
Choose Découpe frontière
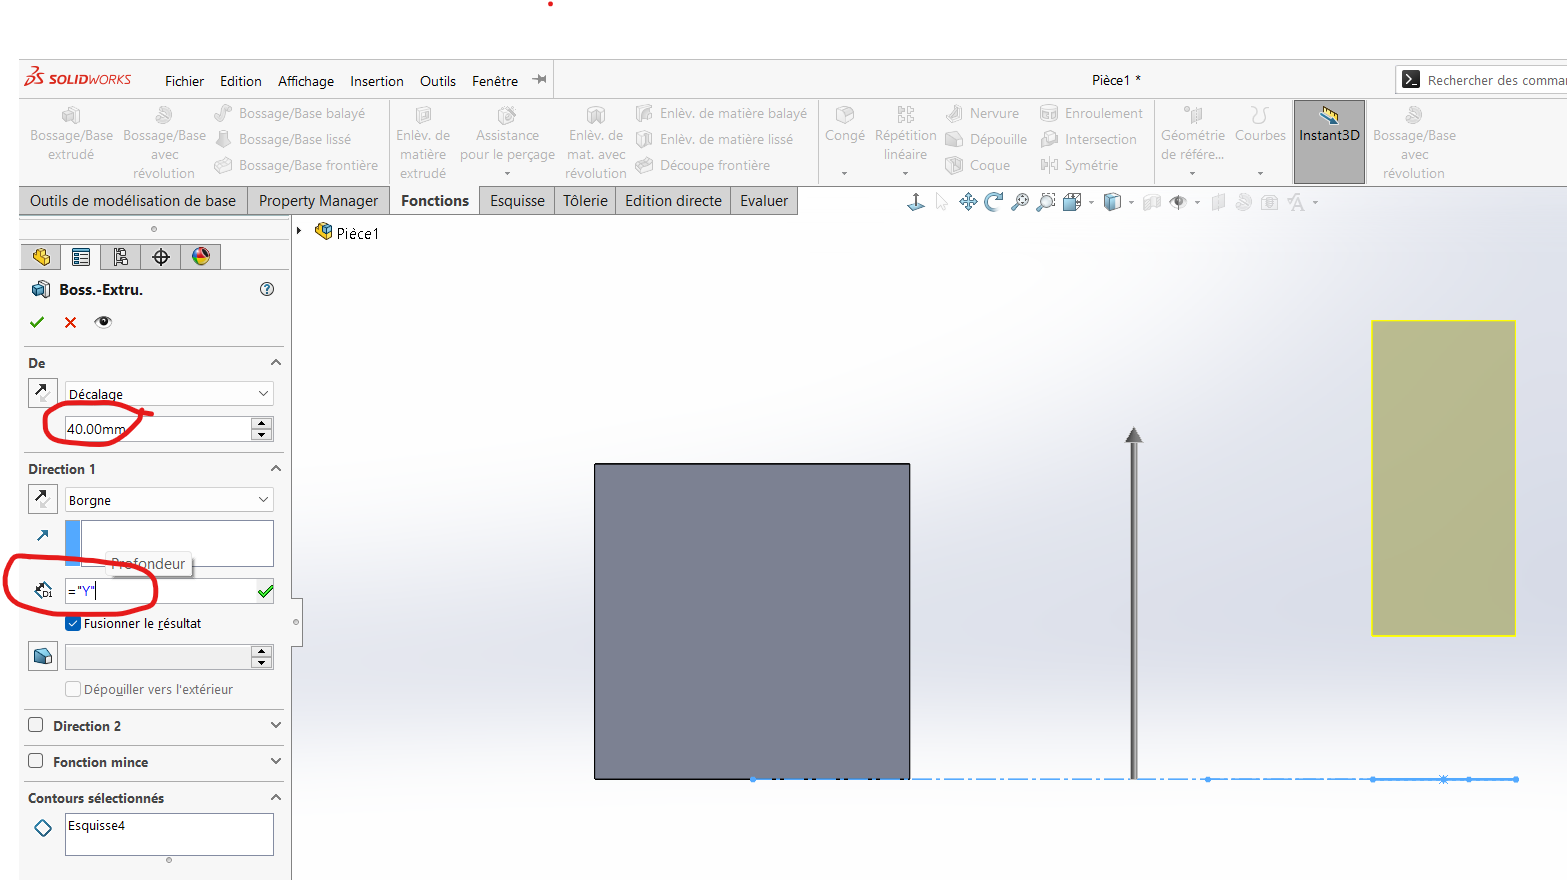[703, 165]
